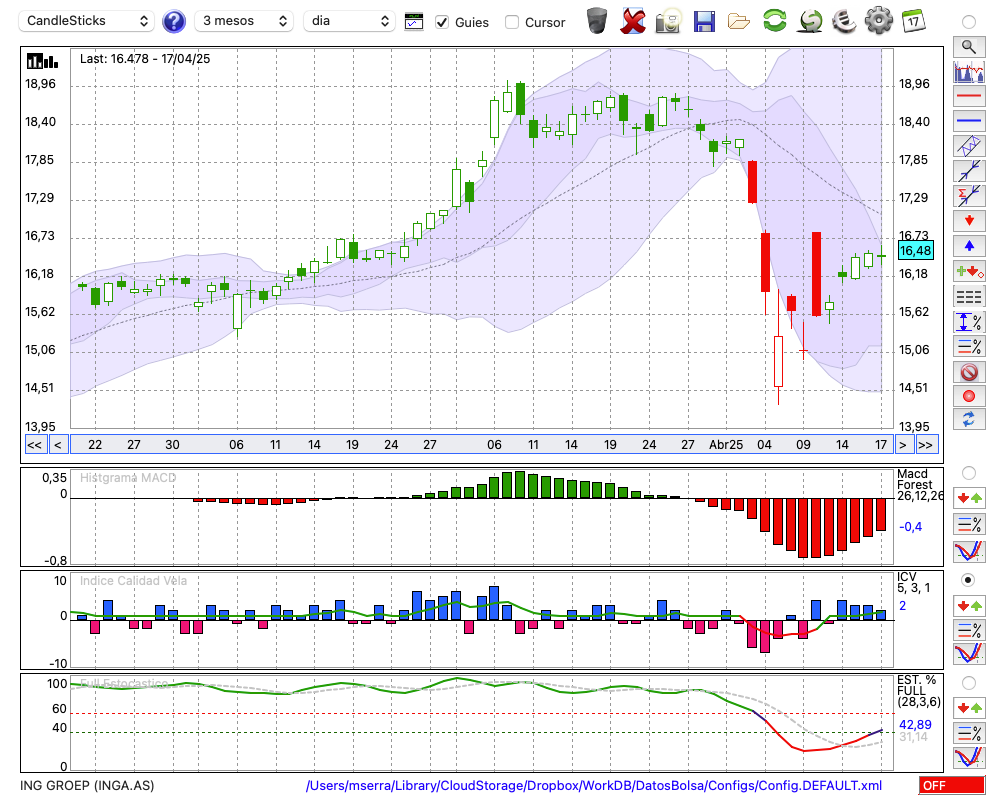Open the '3 mesos' period dropdown
1000x800 pixels.
tap(244, 21)
